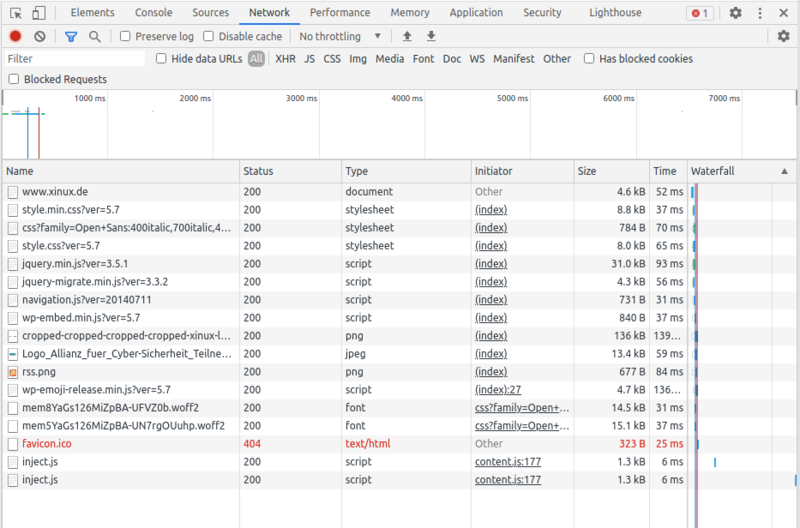Open content.js:177 initiator link
This screenshot has width=800, height=528.
pos(507,462)
